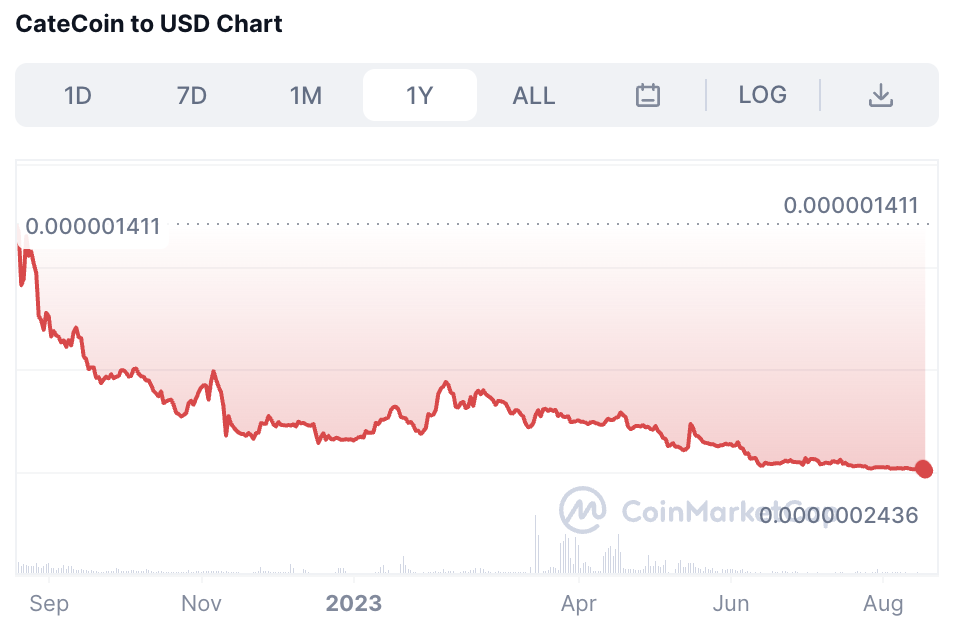Click the Jun label on the time axis

click(x=731, y=604)
